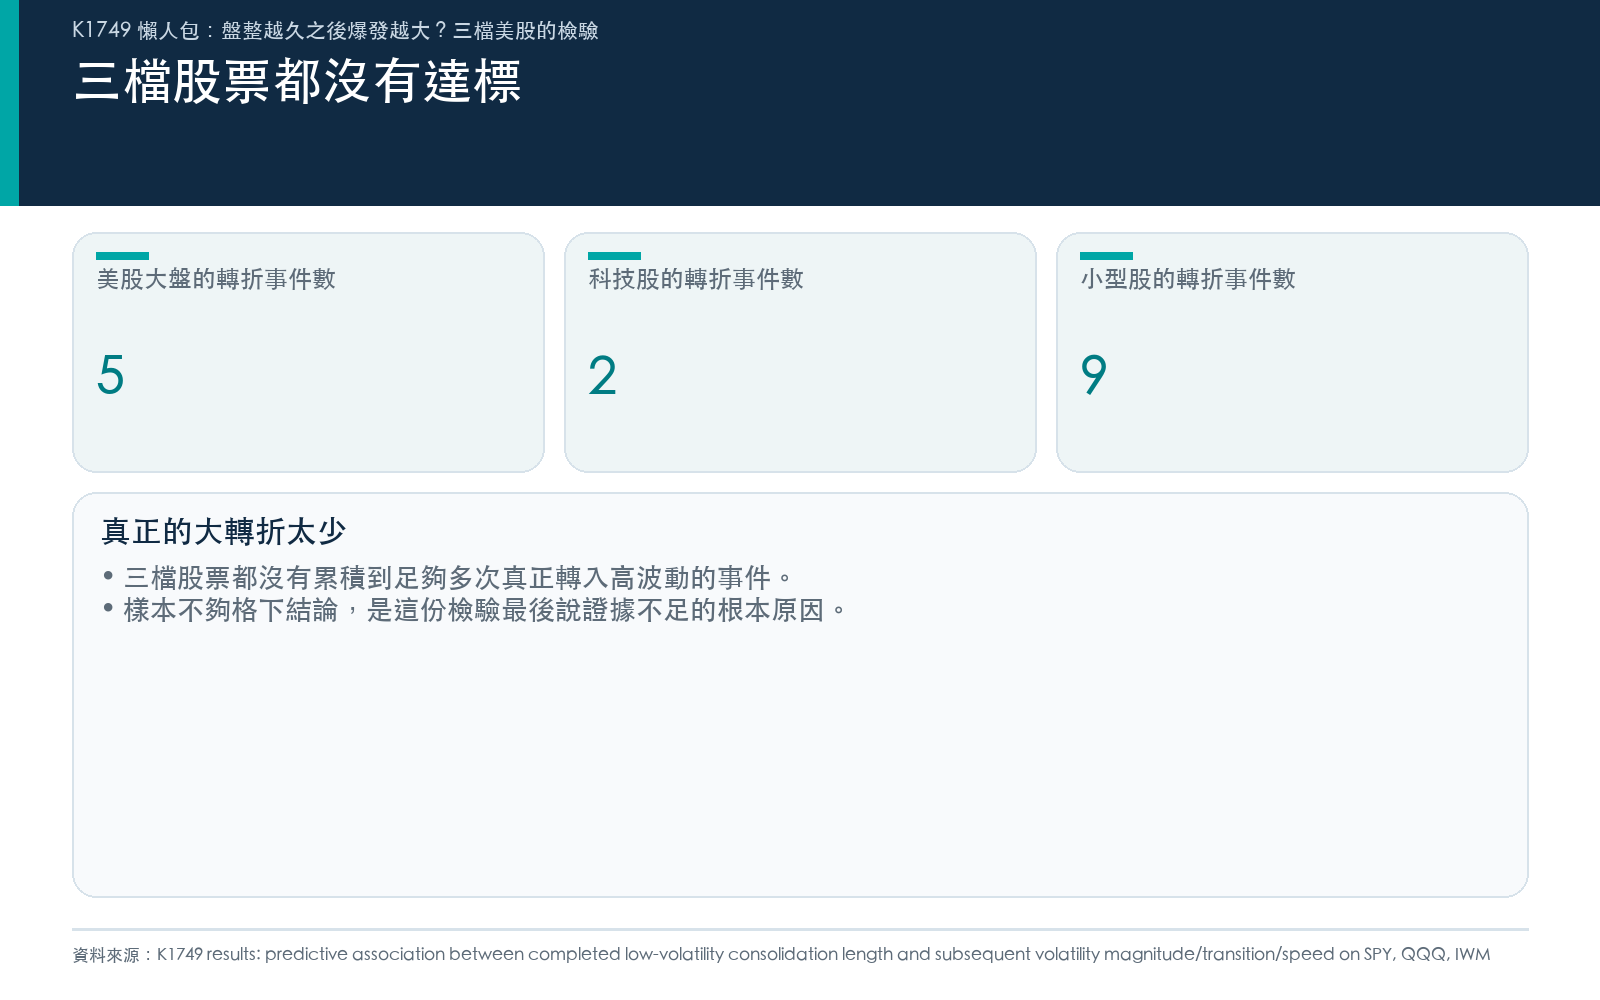The width and height of the screenshot is (1600, 1000).
Task: Select the slide title 三檔股票都沒有達標
Action: tap(298, 81)
